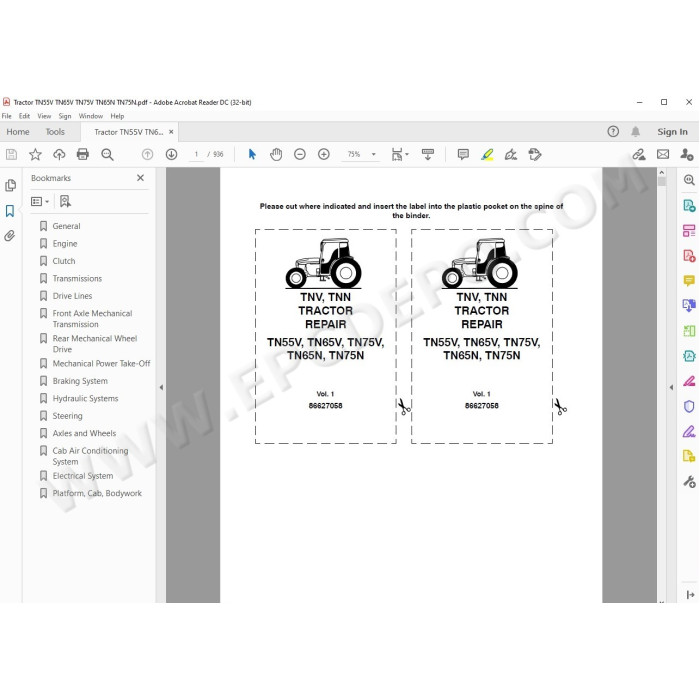
Task: Print the document
Action: tap(83, 154)
